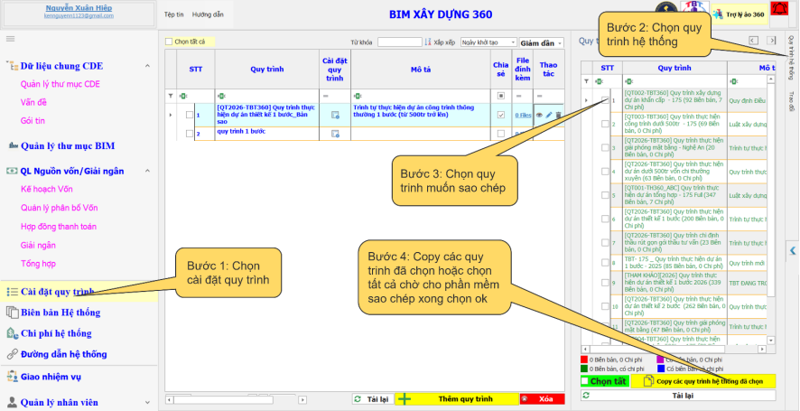Collapse the right panel with the blue chevron
This screenshot has height=411, width=800.
(x=793, y=250)
